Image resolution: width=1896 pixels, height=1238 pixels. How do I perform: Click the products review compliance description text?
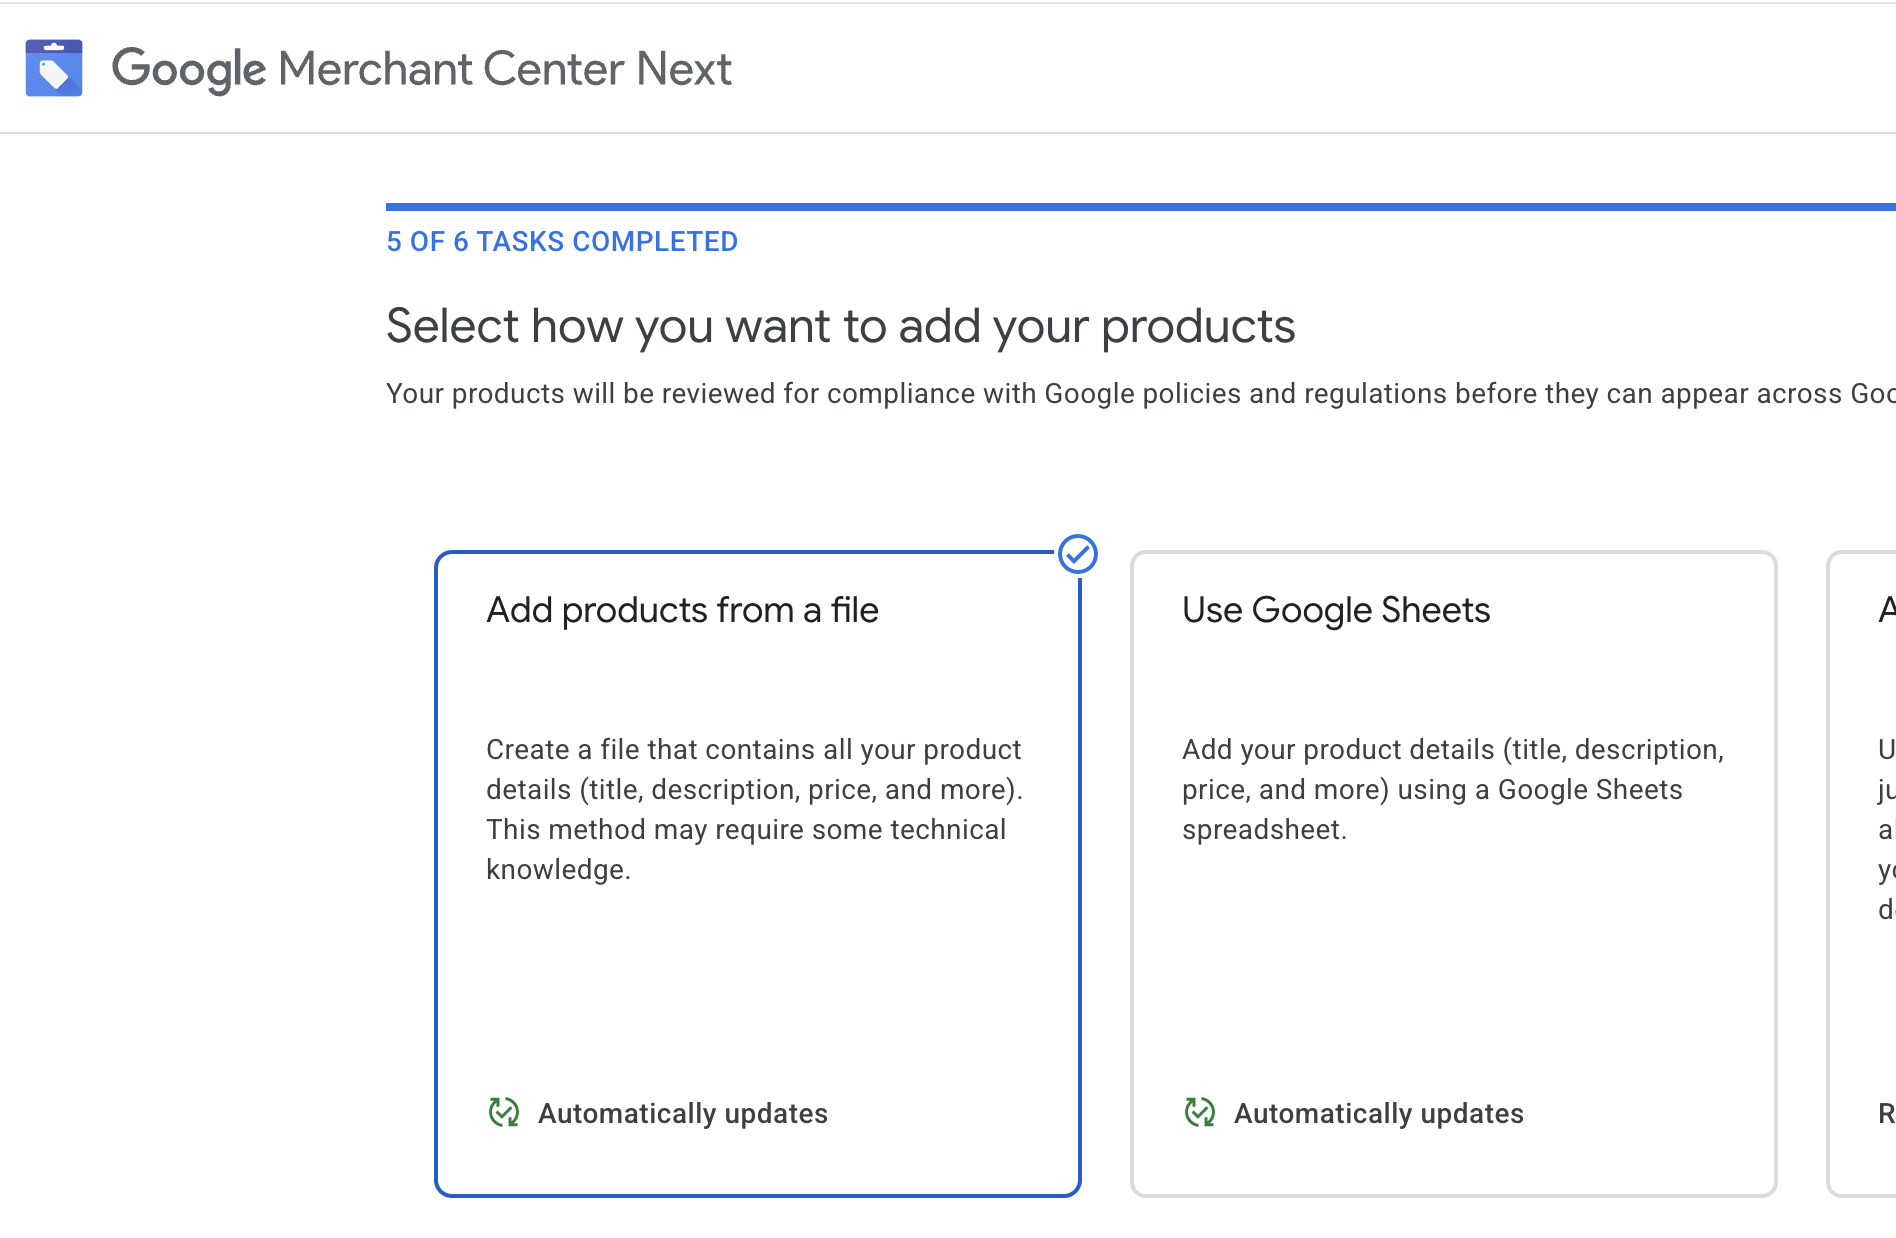tap(1141, 394)
